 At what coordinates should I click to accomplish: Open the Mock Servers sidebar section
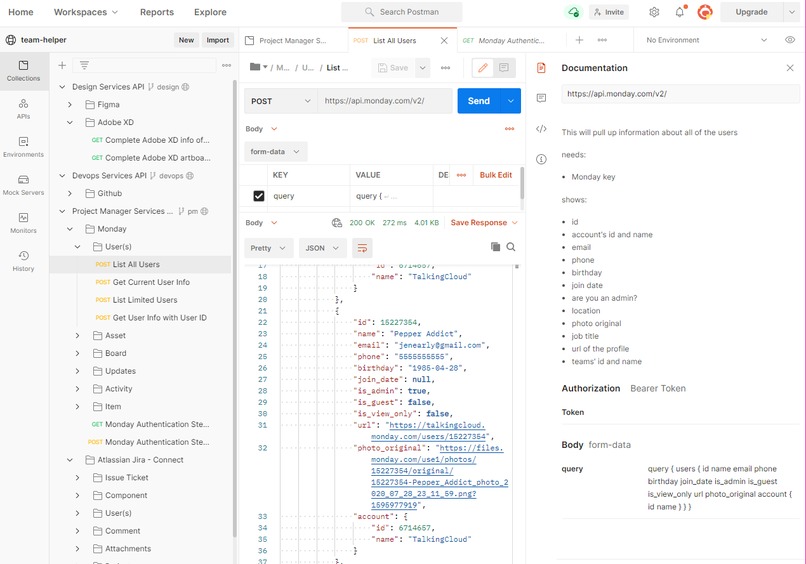pos(24,185)
